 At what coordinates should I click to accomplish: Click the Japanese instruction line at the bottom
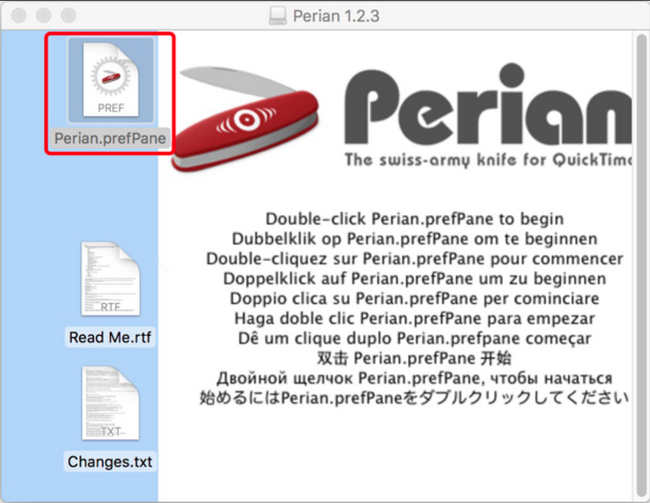coord(415,398)
